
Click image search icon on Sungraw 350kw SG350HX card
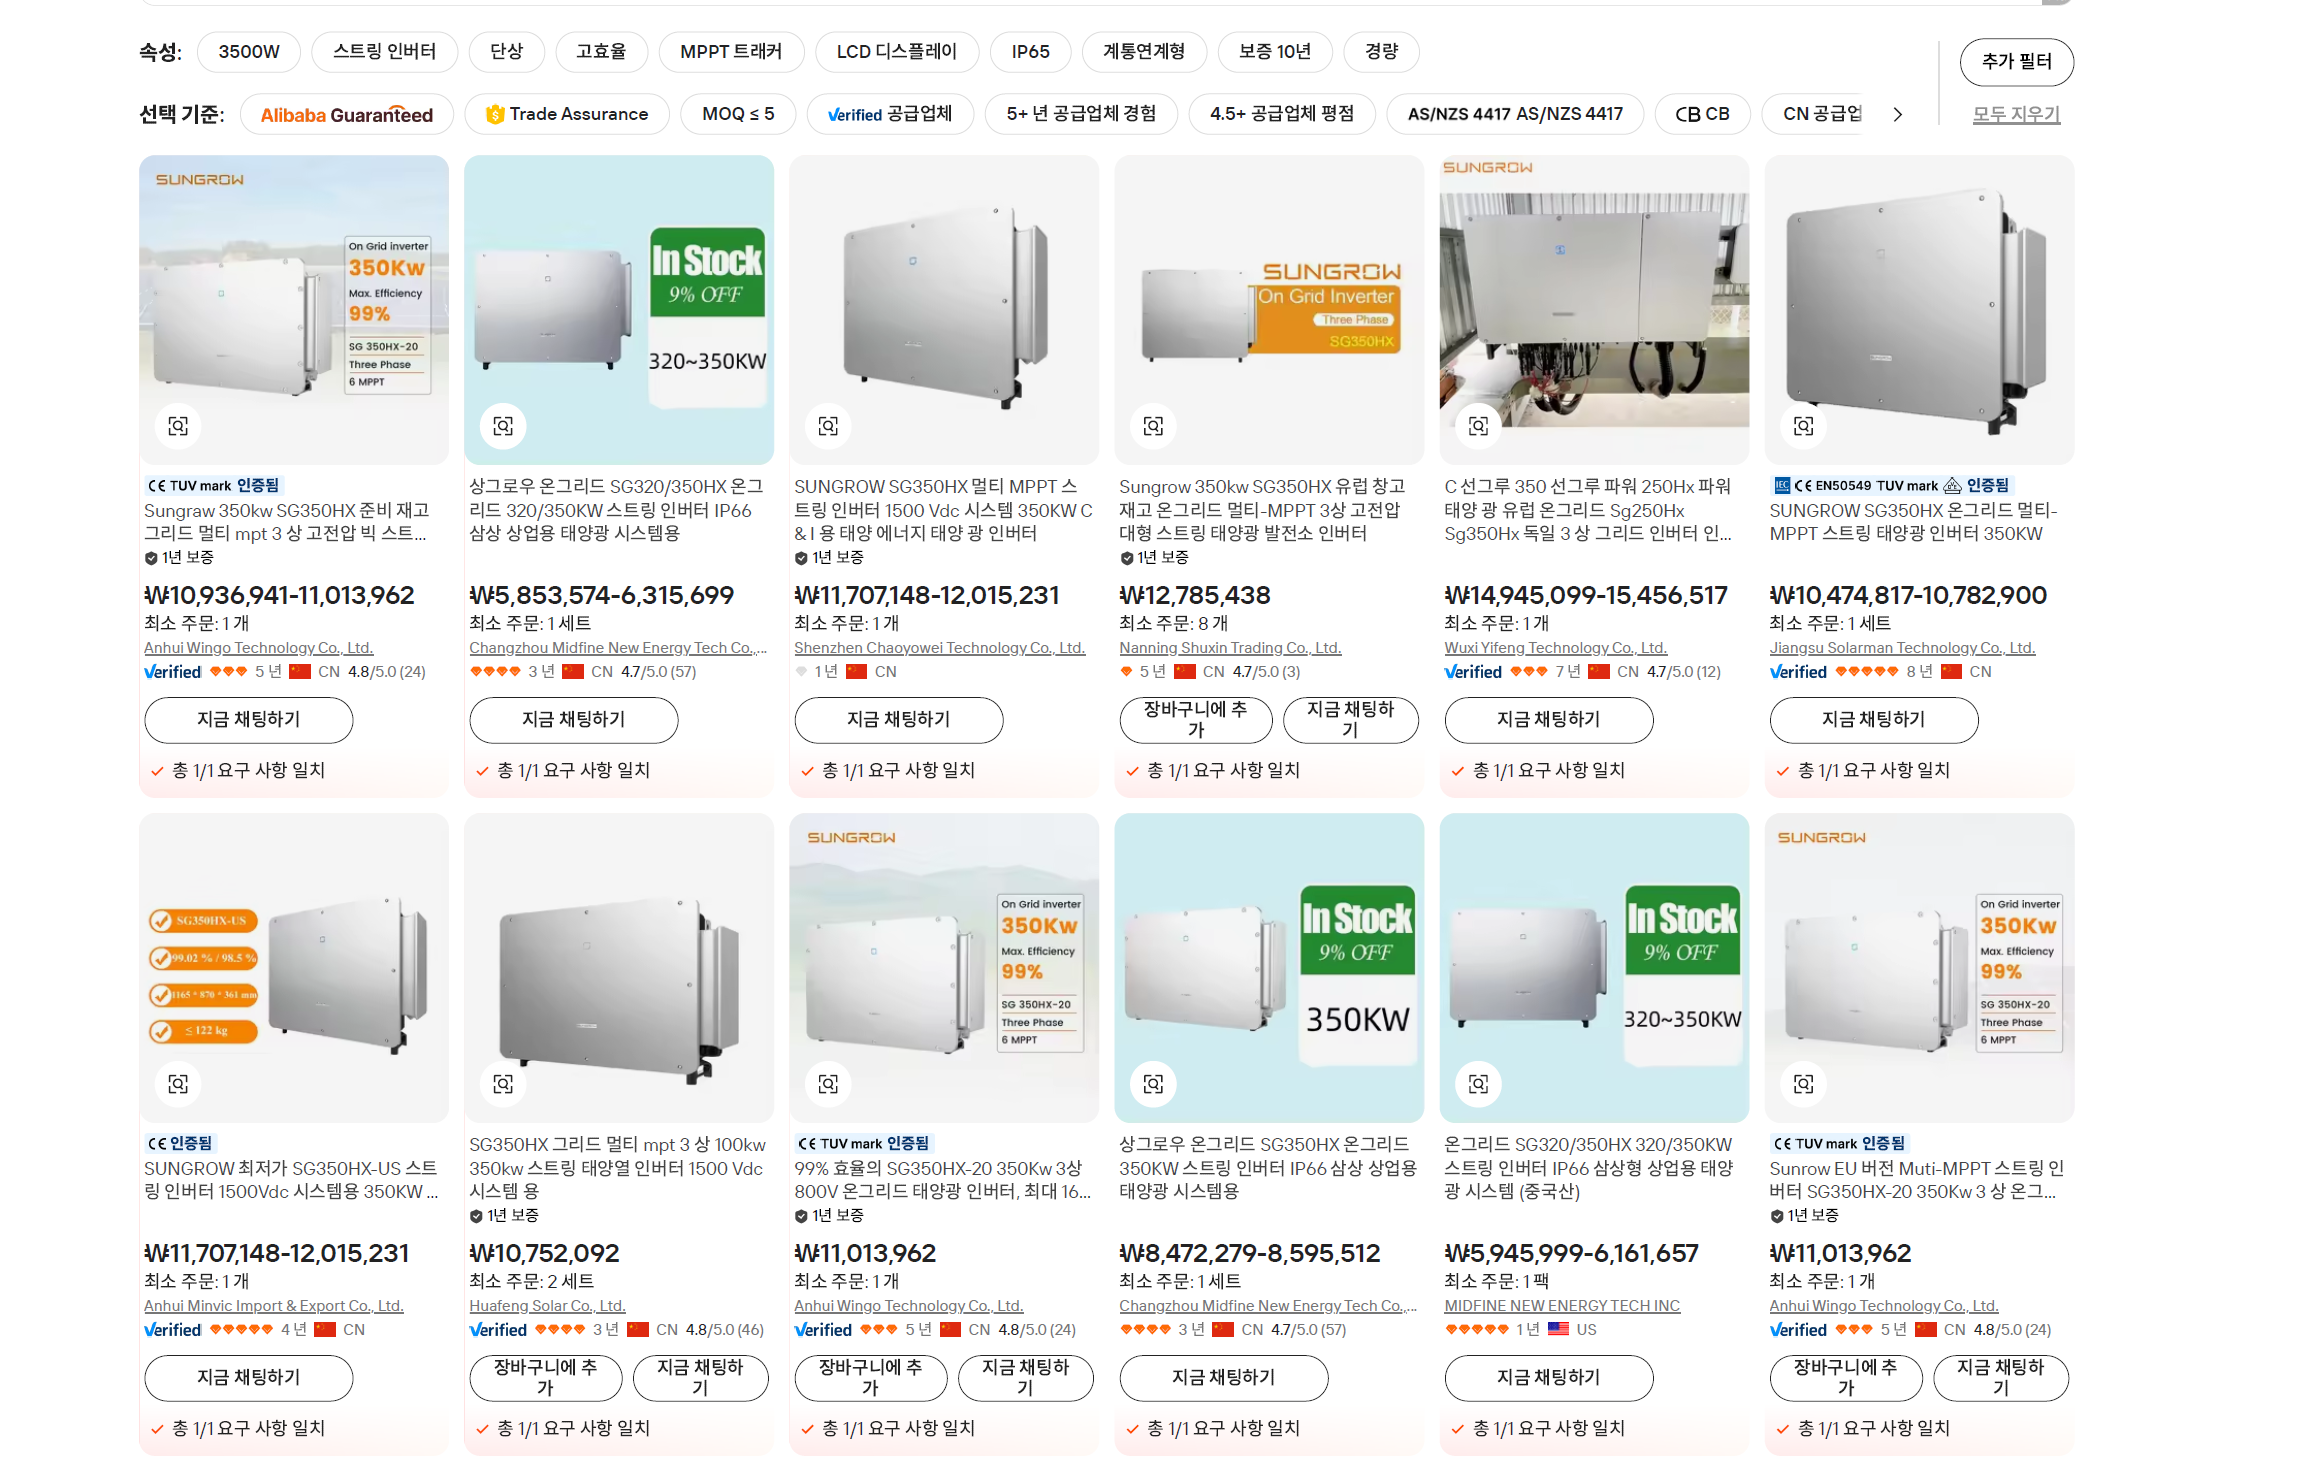(178, 426)
